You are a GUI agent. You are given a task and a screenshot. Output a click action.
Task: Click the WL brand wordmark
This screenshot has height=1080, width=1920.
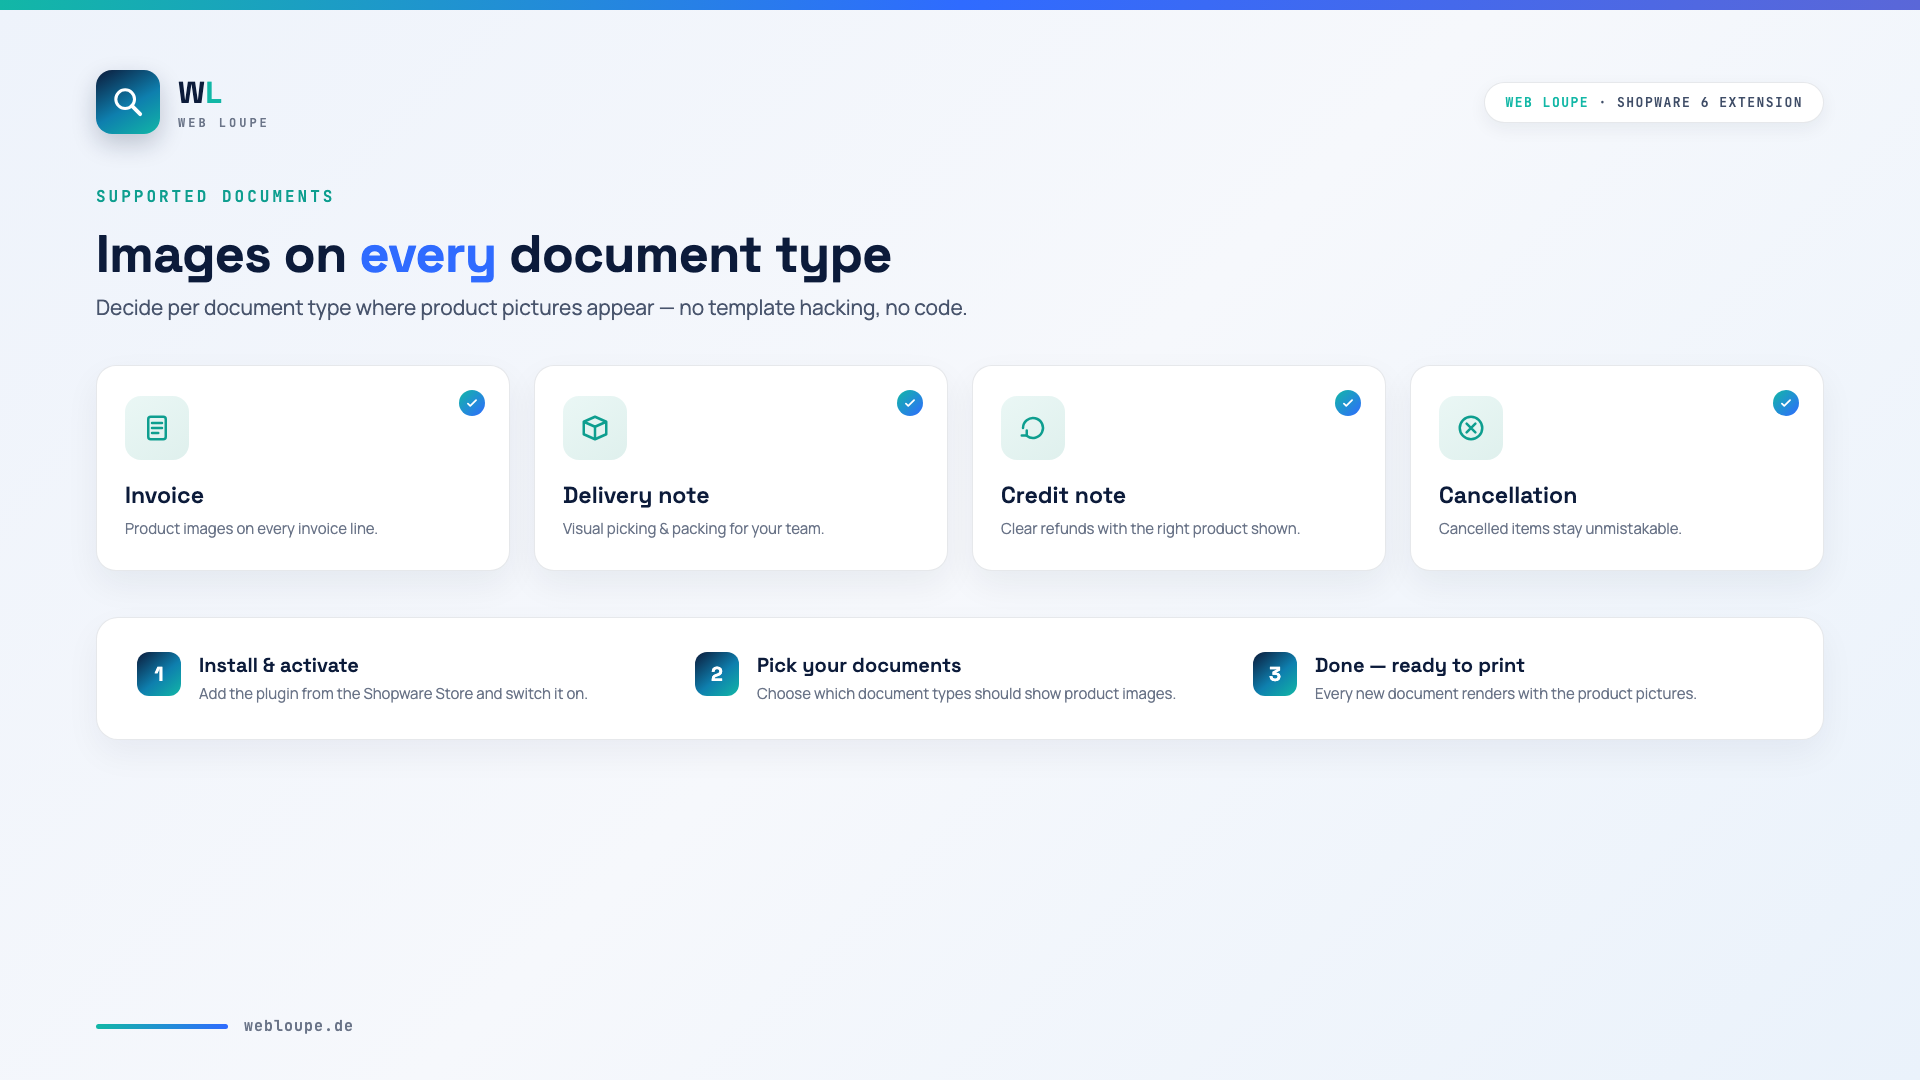point(200,93)
